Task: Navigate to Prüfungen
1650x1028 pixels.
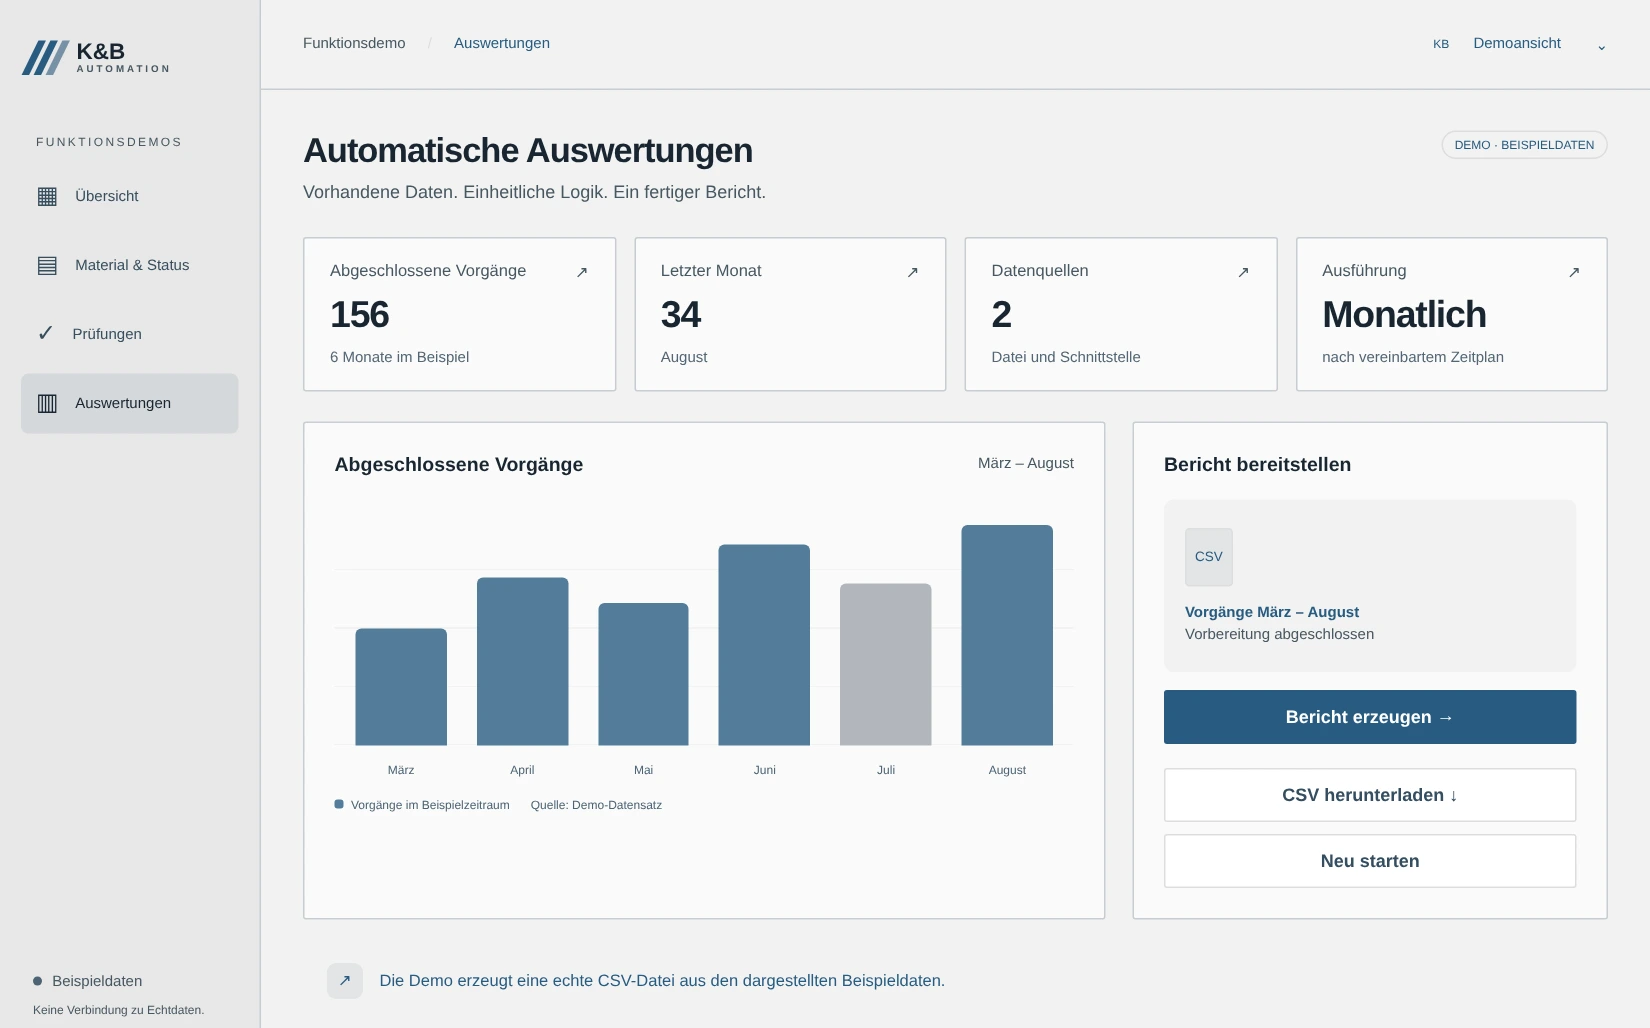Action: click(129, 334)
